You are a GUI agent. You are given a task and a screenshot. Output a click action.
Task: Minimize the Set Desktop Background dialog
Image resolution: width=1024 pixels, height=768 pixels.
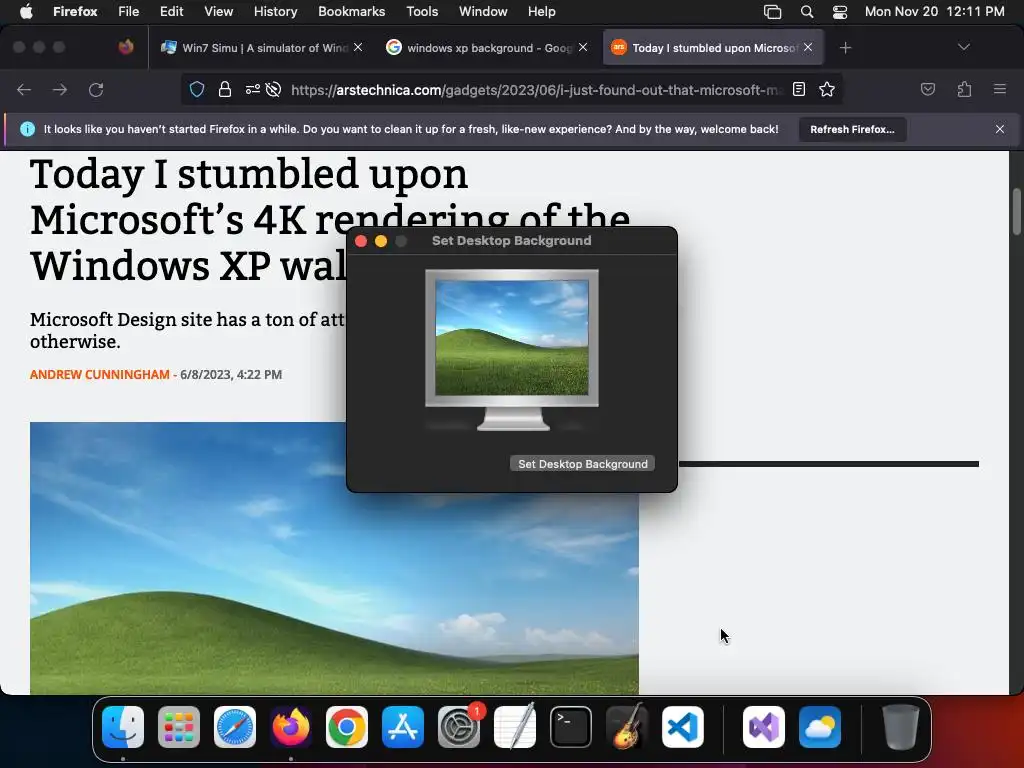point(381,241)
